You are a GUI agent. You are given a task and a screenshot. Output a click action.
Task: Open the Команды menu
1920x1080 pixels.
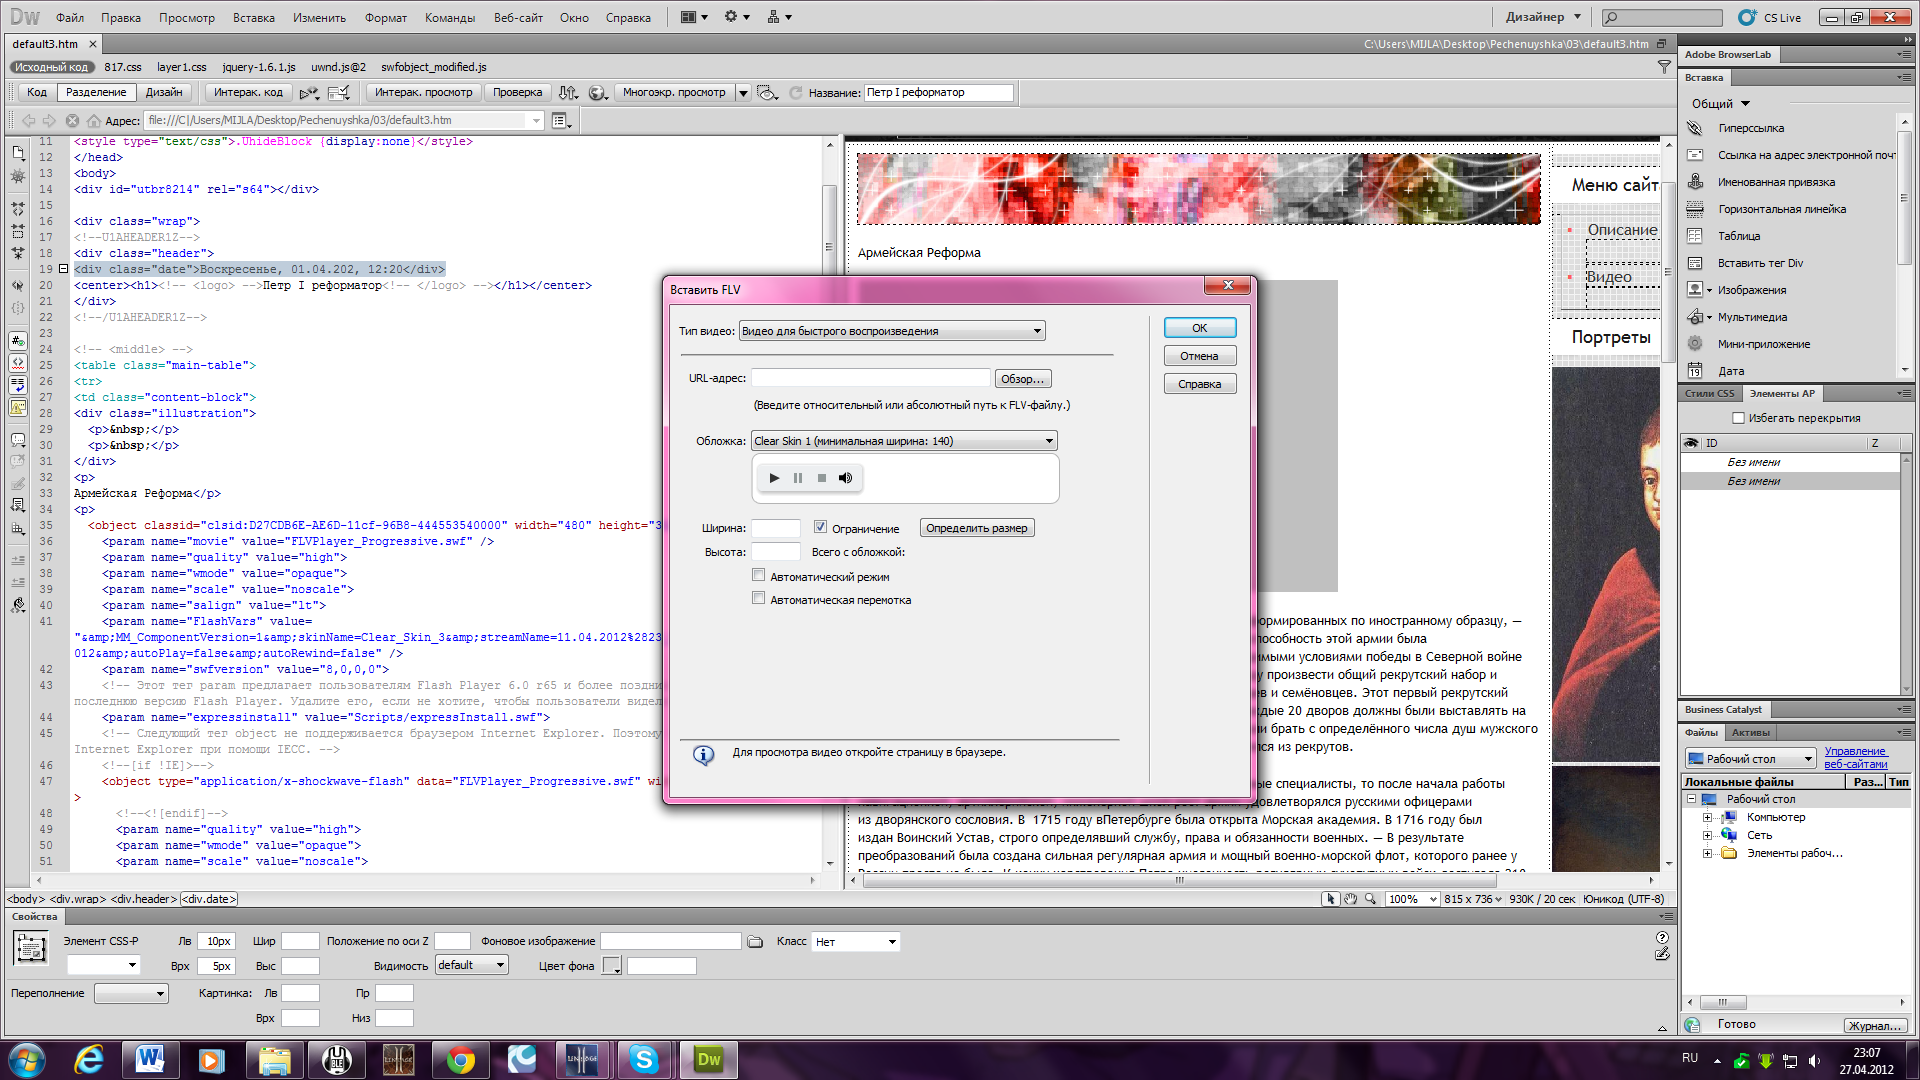click(x=449, y=17)
